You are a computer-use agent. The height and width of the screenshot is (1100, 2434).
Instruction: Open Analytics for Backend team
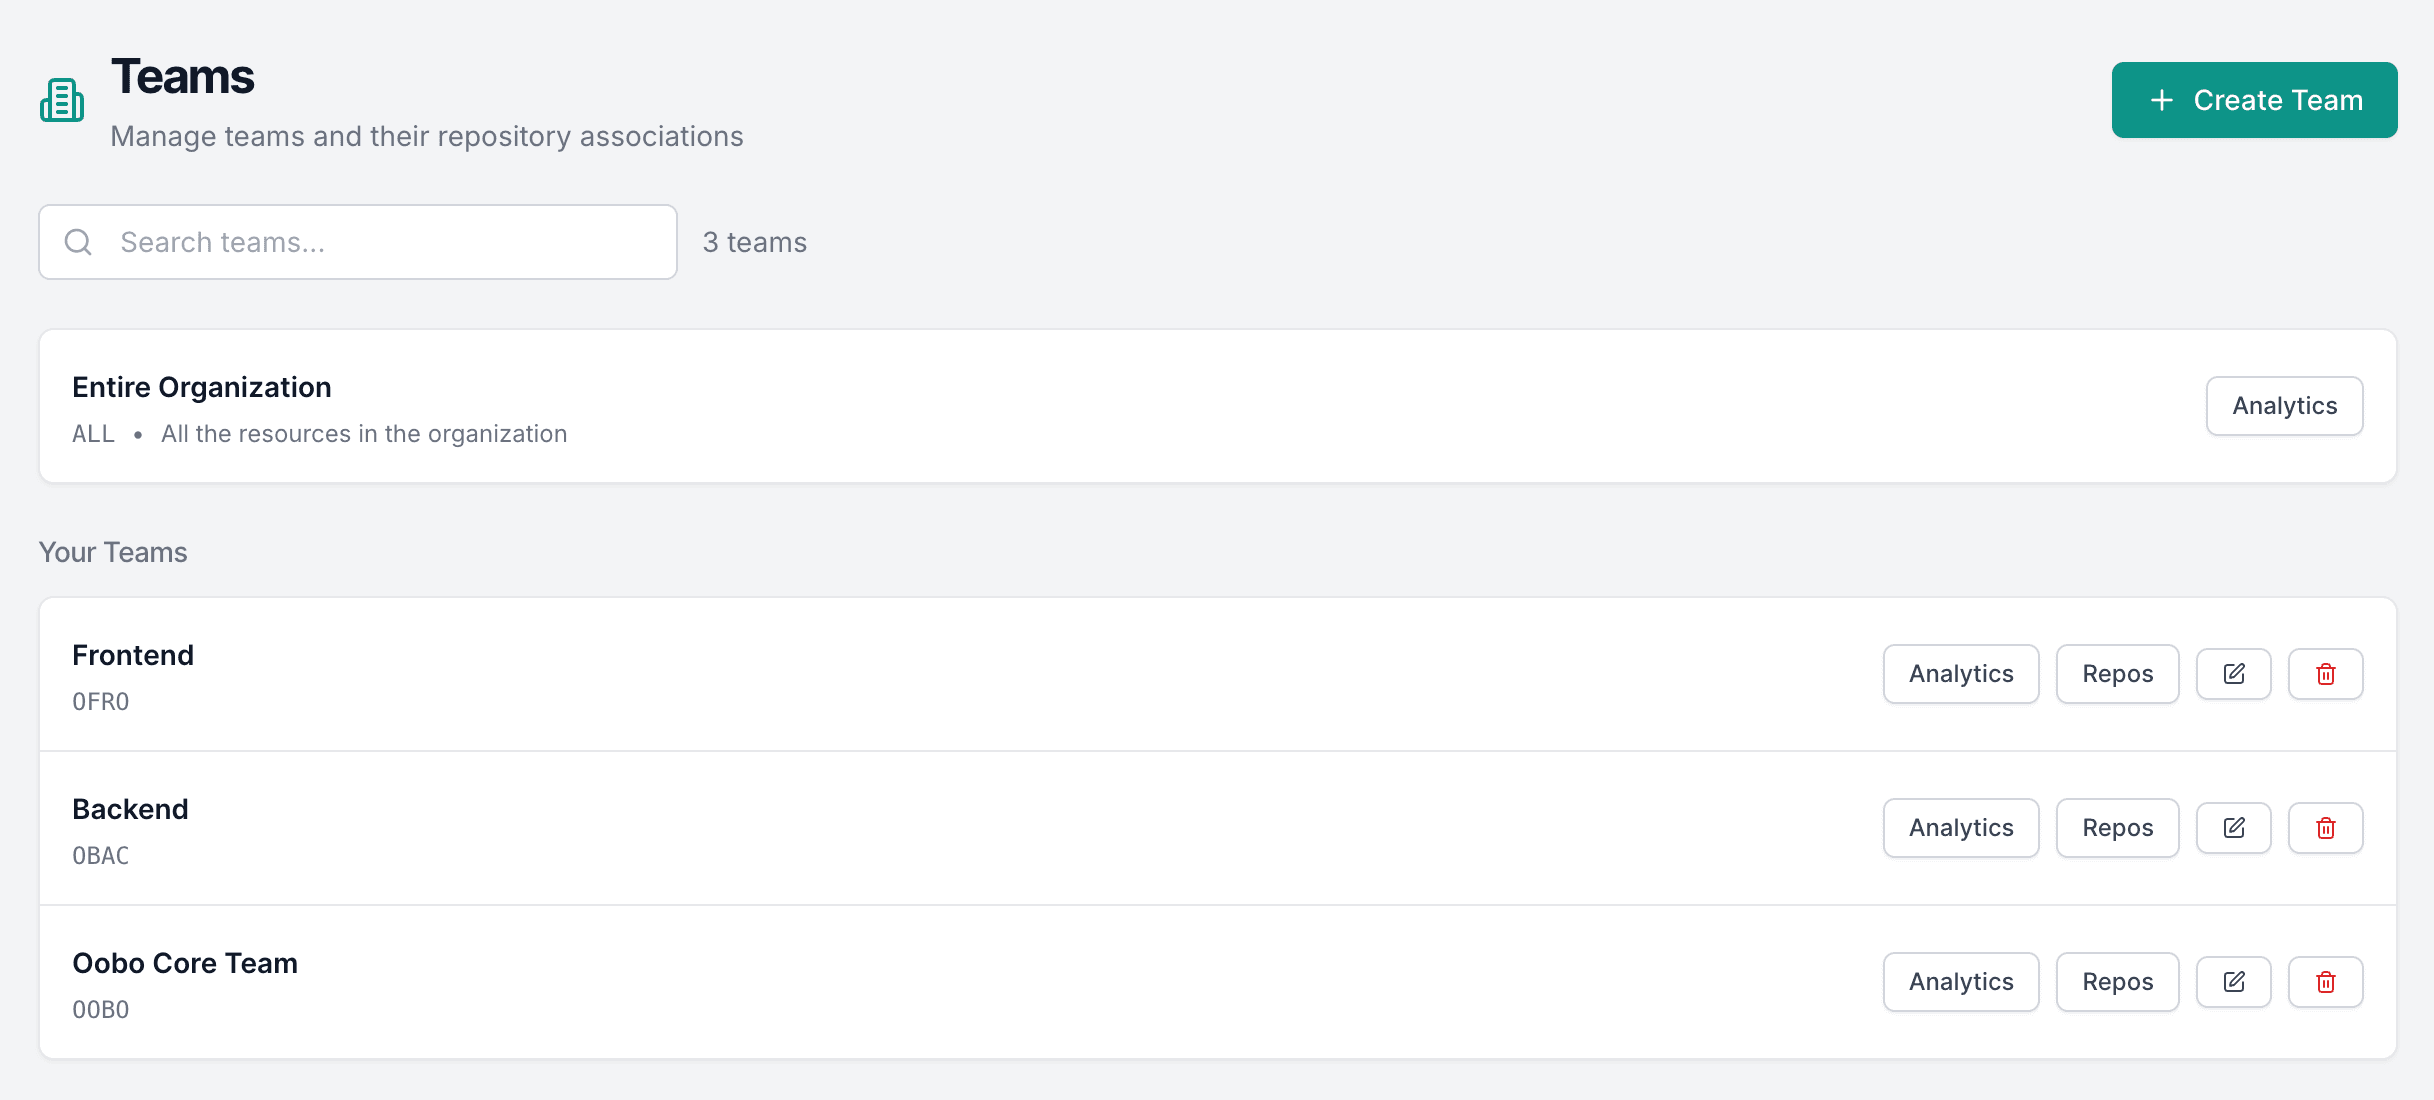coord(1960,827)
